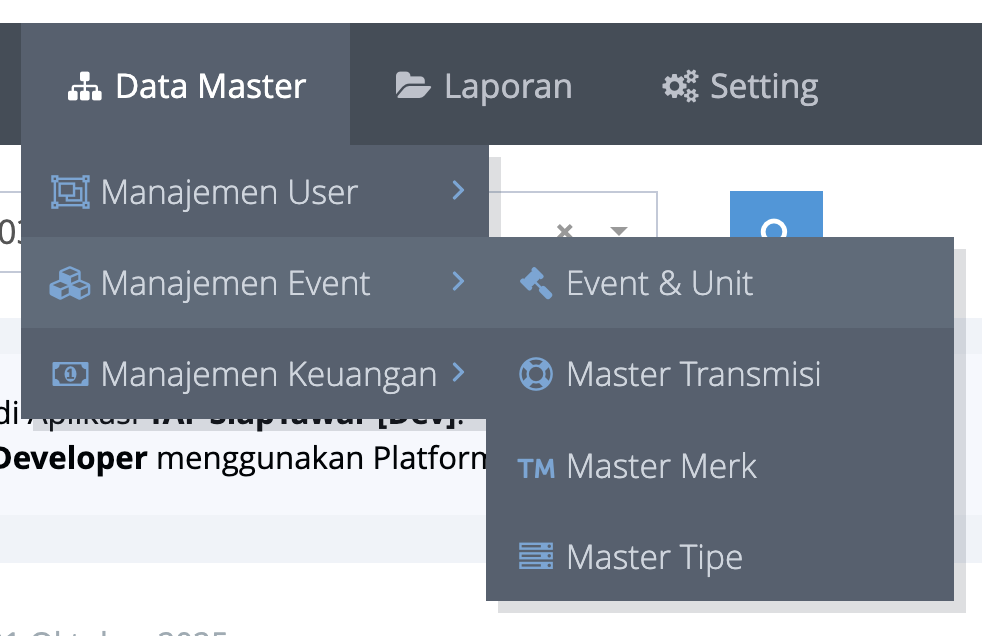Open the select box dropdown arrow
This screenshot has height=636, width=982.
619,230
